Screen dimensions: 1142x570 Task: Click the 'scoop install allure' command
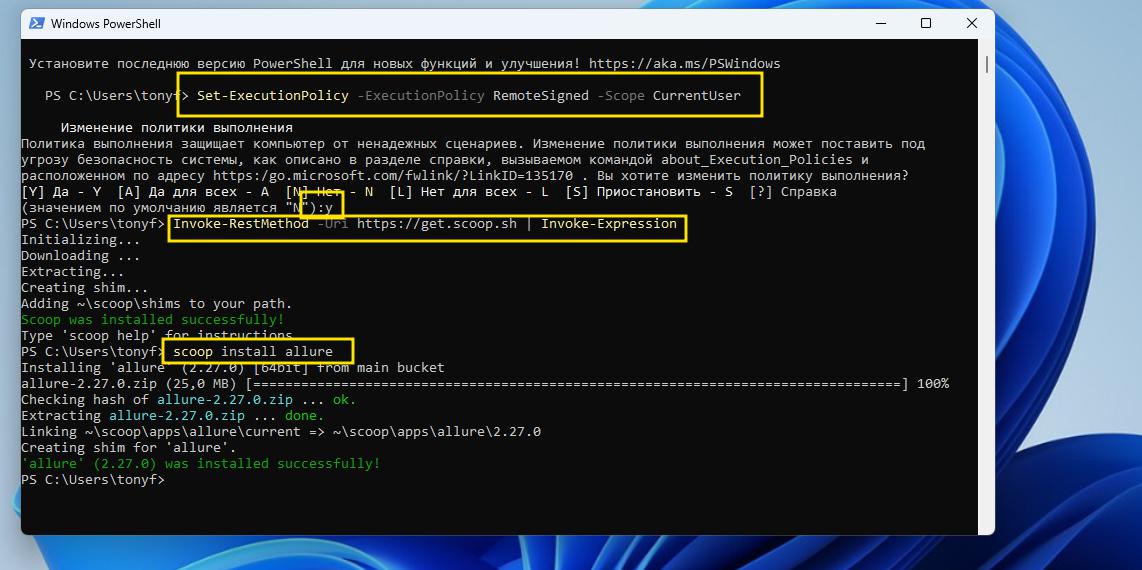(x=253, y=352)
